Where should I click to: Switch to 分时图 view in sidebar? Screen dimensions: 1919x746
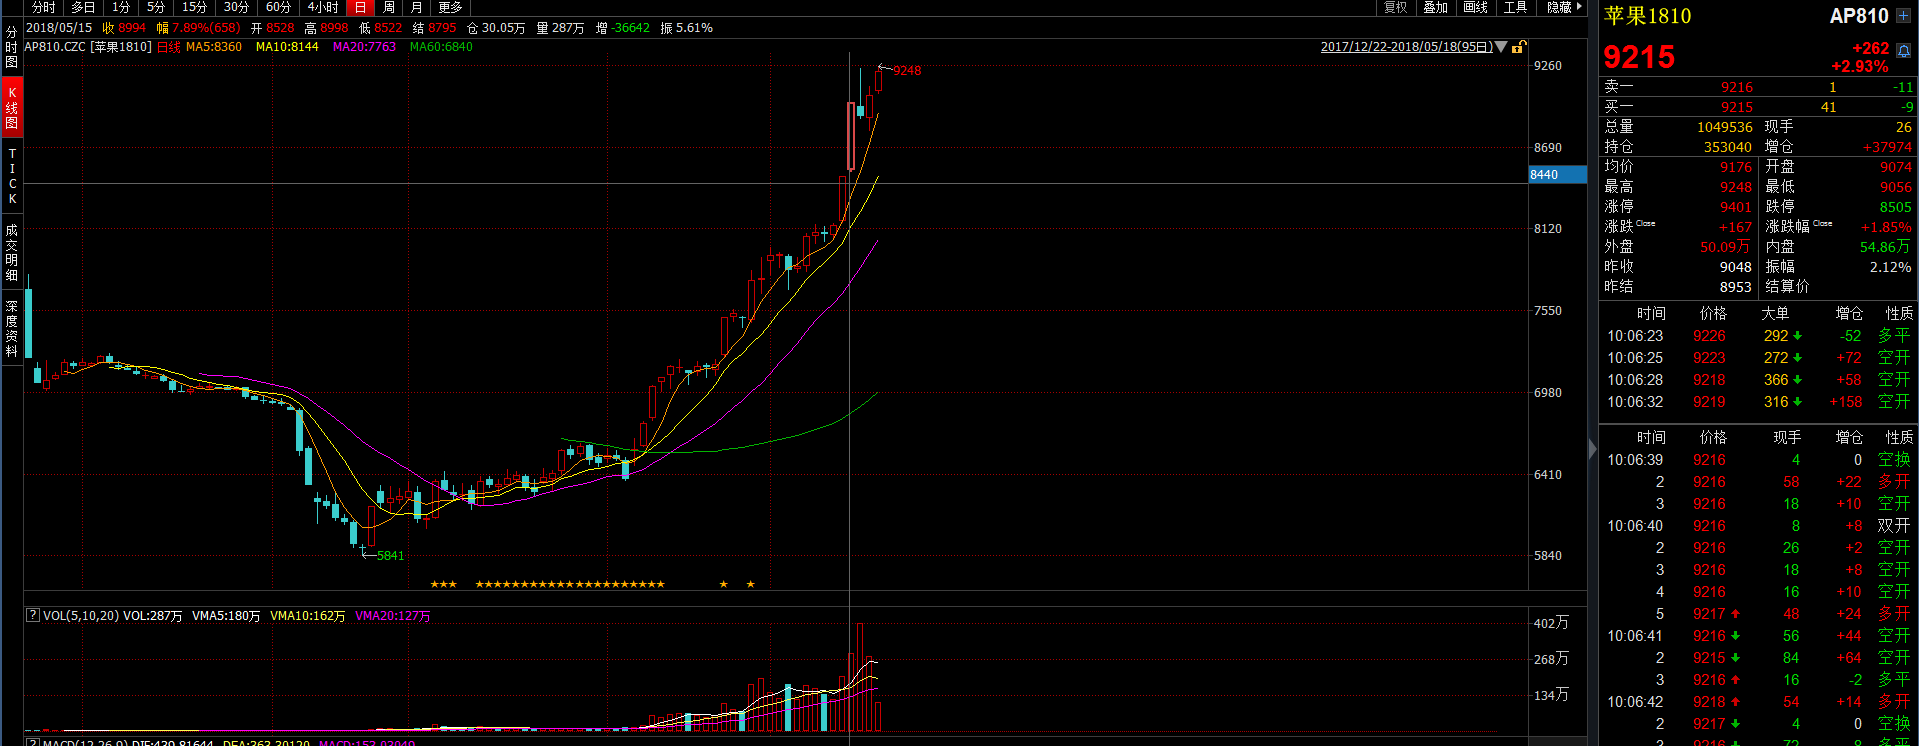click(x=12, y=47)
